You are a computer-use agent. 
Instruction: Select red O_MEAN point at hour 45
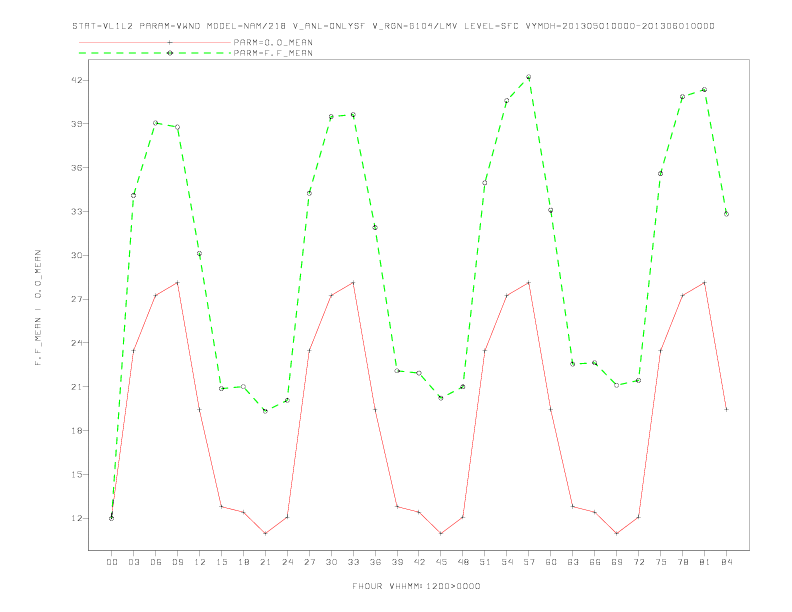(441, 533)
